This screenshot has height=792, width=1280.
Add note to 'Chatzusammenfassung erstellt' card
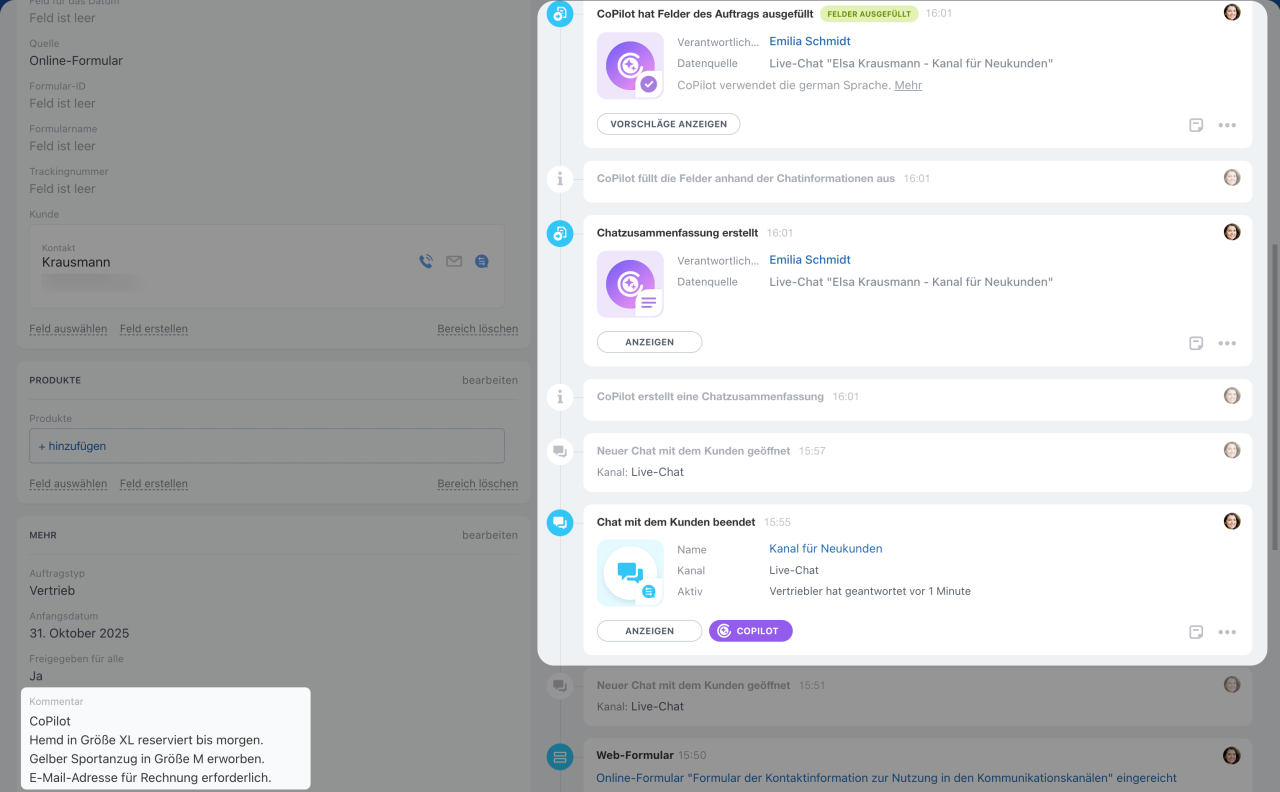click(1196, 343)
